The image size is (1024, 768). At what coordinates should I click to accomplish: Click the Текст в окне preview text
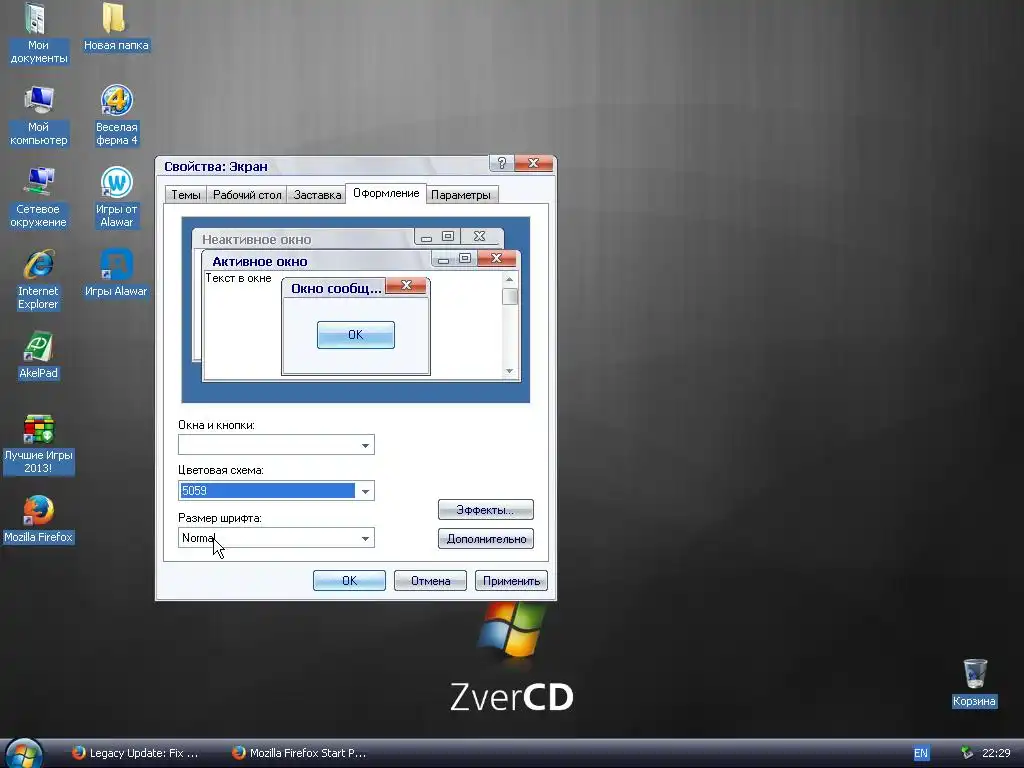pos(238,278)
